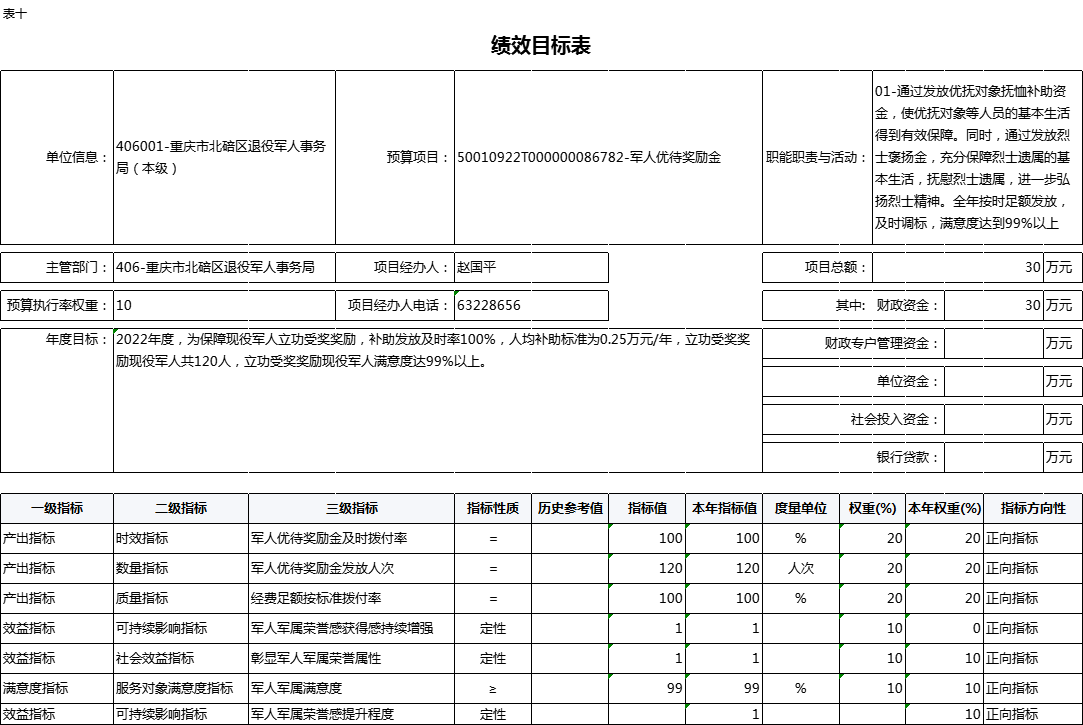
Task: Click the title 绩效目标表
Action: point(541,46)
